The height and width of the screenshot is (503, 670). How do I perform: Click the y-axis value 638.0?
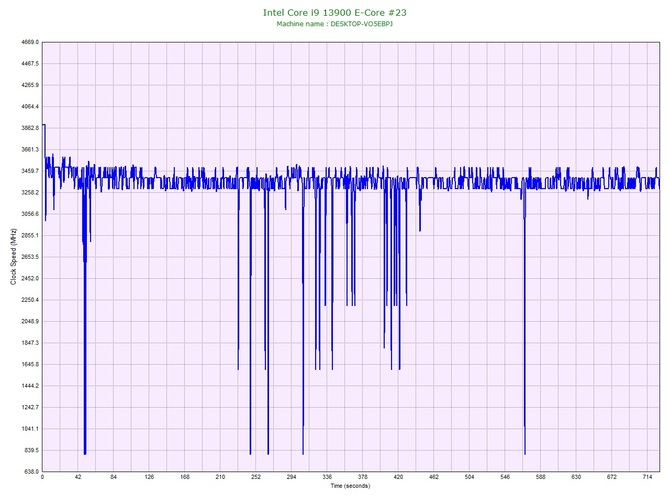point(31,472)
